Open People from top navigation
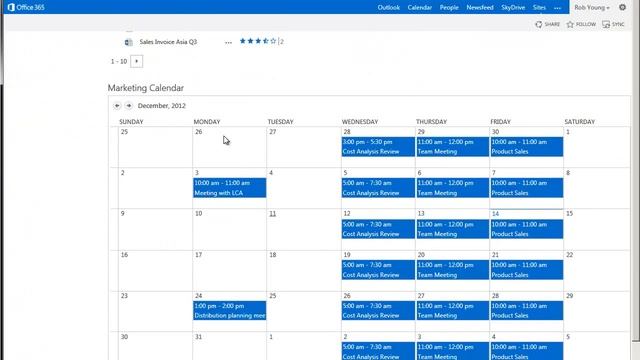This screenshot has height=360, width=640. [449, 8]
